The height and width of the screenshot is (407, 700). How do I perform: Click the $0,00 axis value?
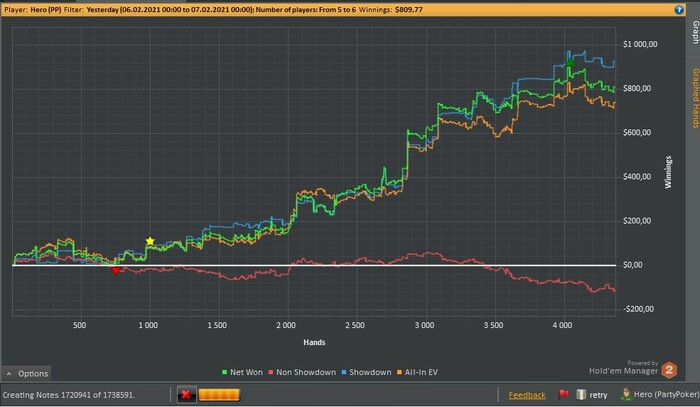(x=633, y=265)
